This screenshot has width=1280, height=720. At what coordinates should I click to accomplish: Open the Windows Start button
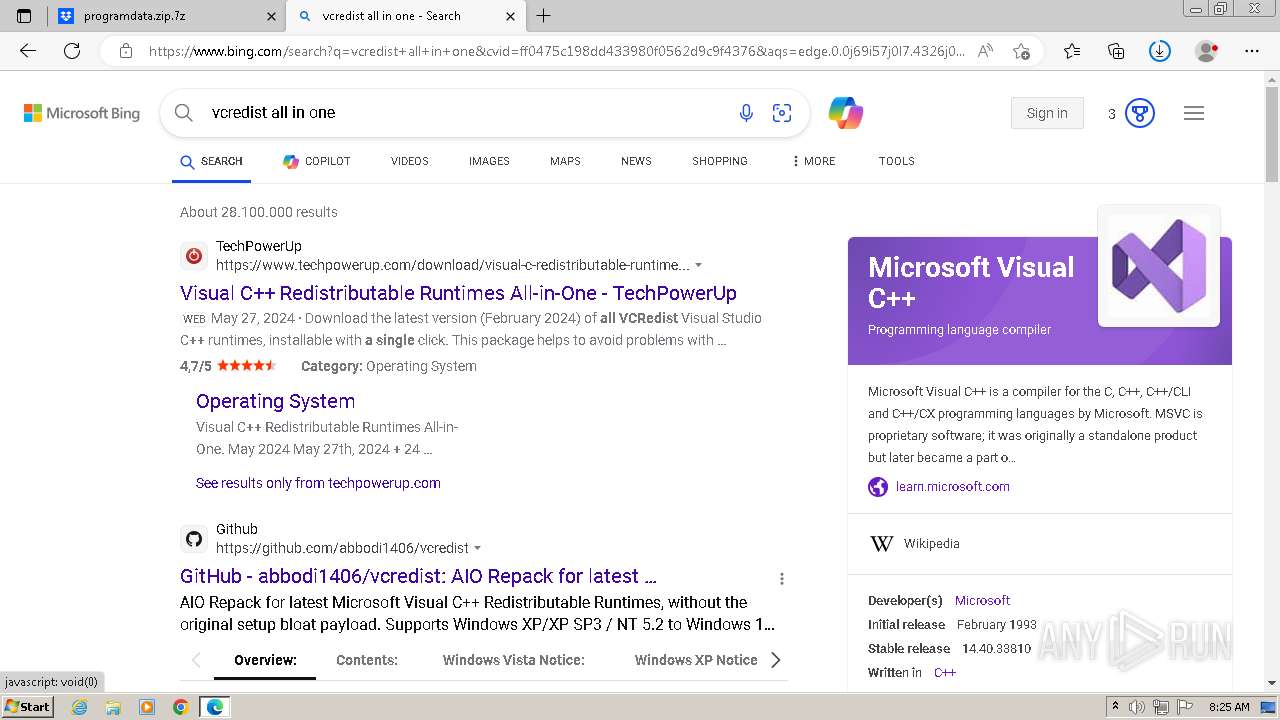pyautogui.click(x=28, y=707)
